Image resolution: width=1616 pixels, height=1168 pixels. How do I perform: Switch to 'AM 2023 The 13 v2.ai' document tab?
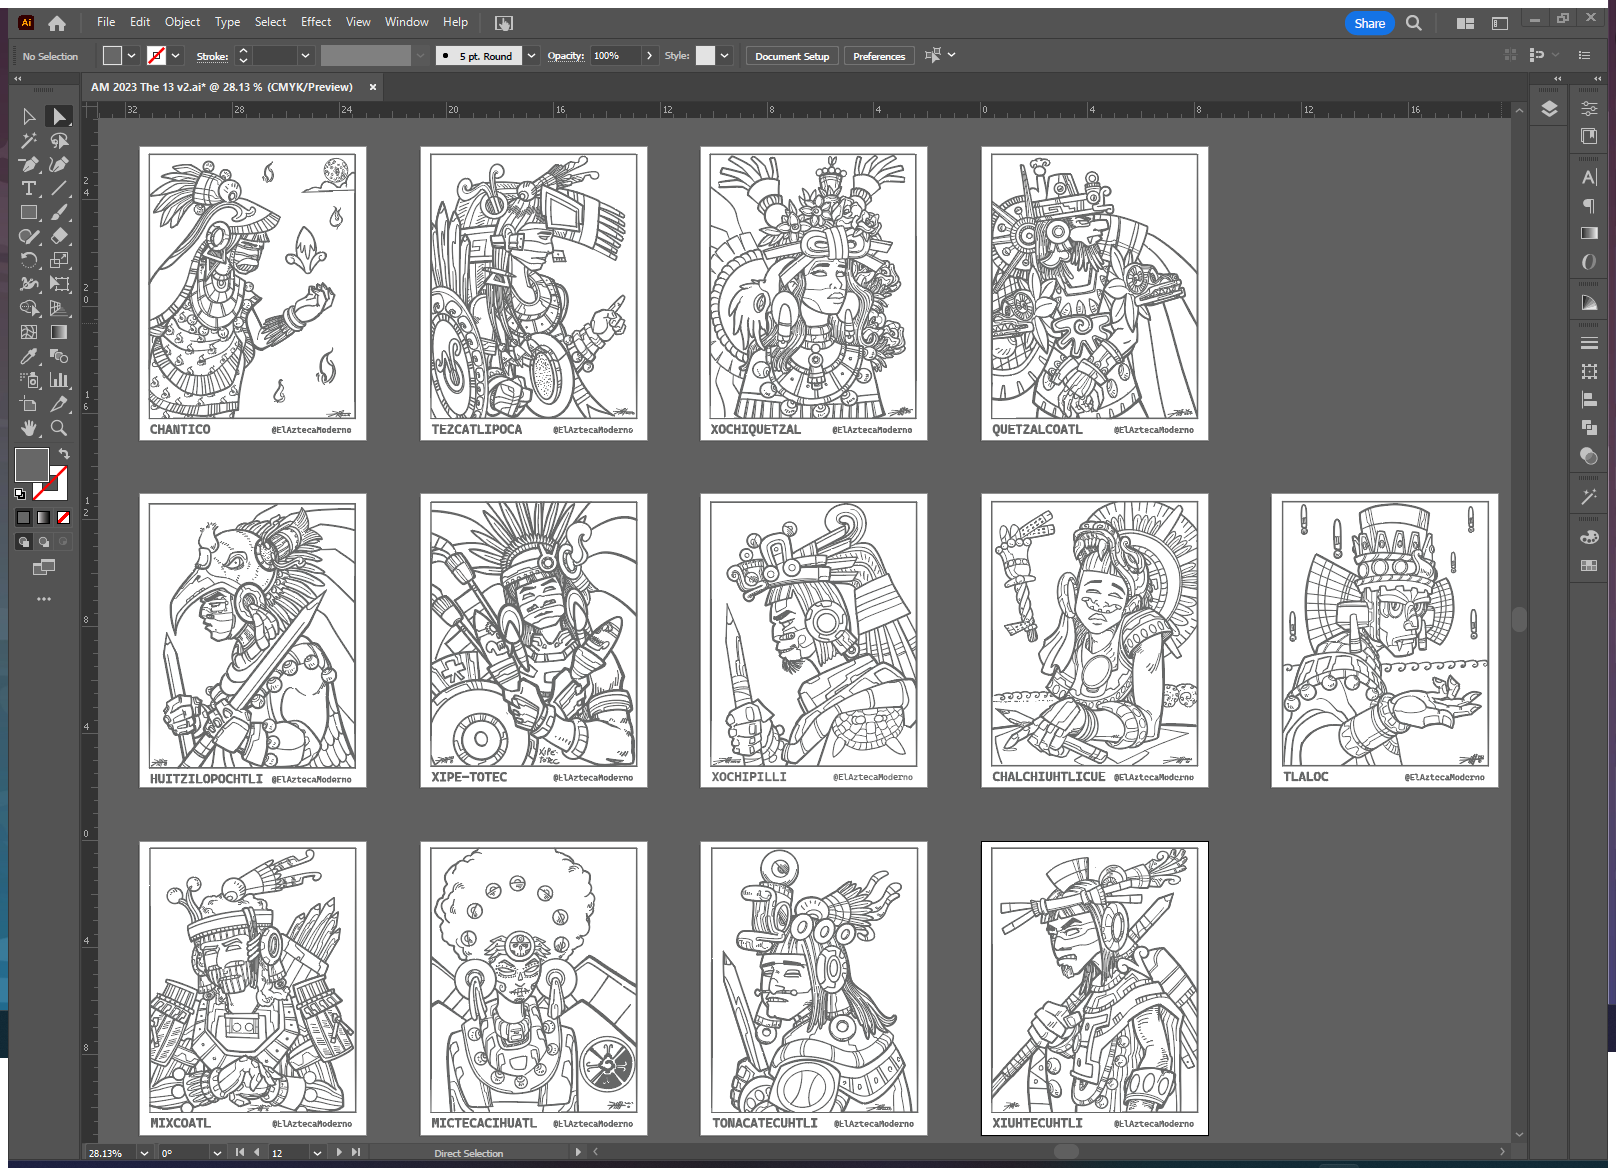[x=222, y=87]
